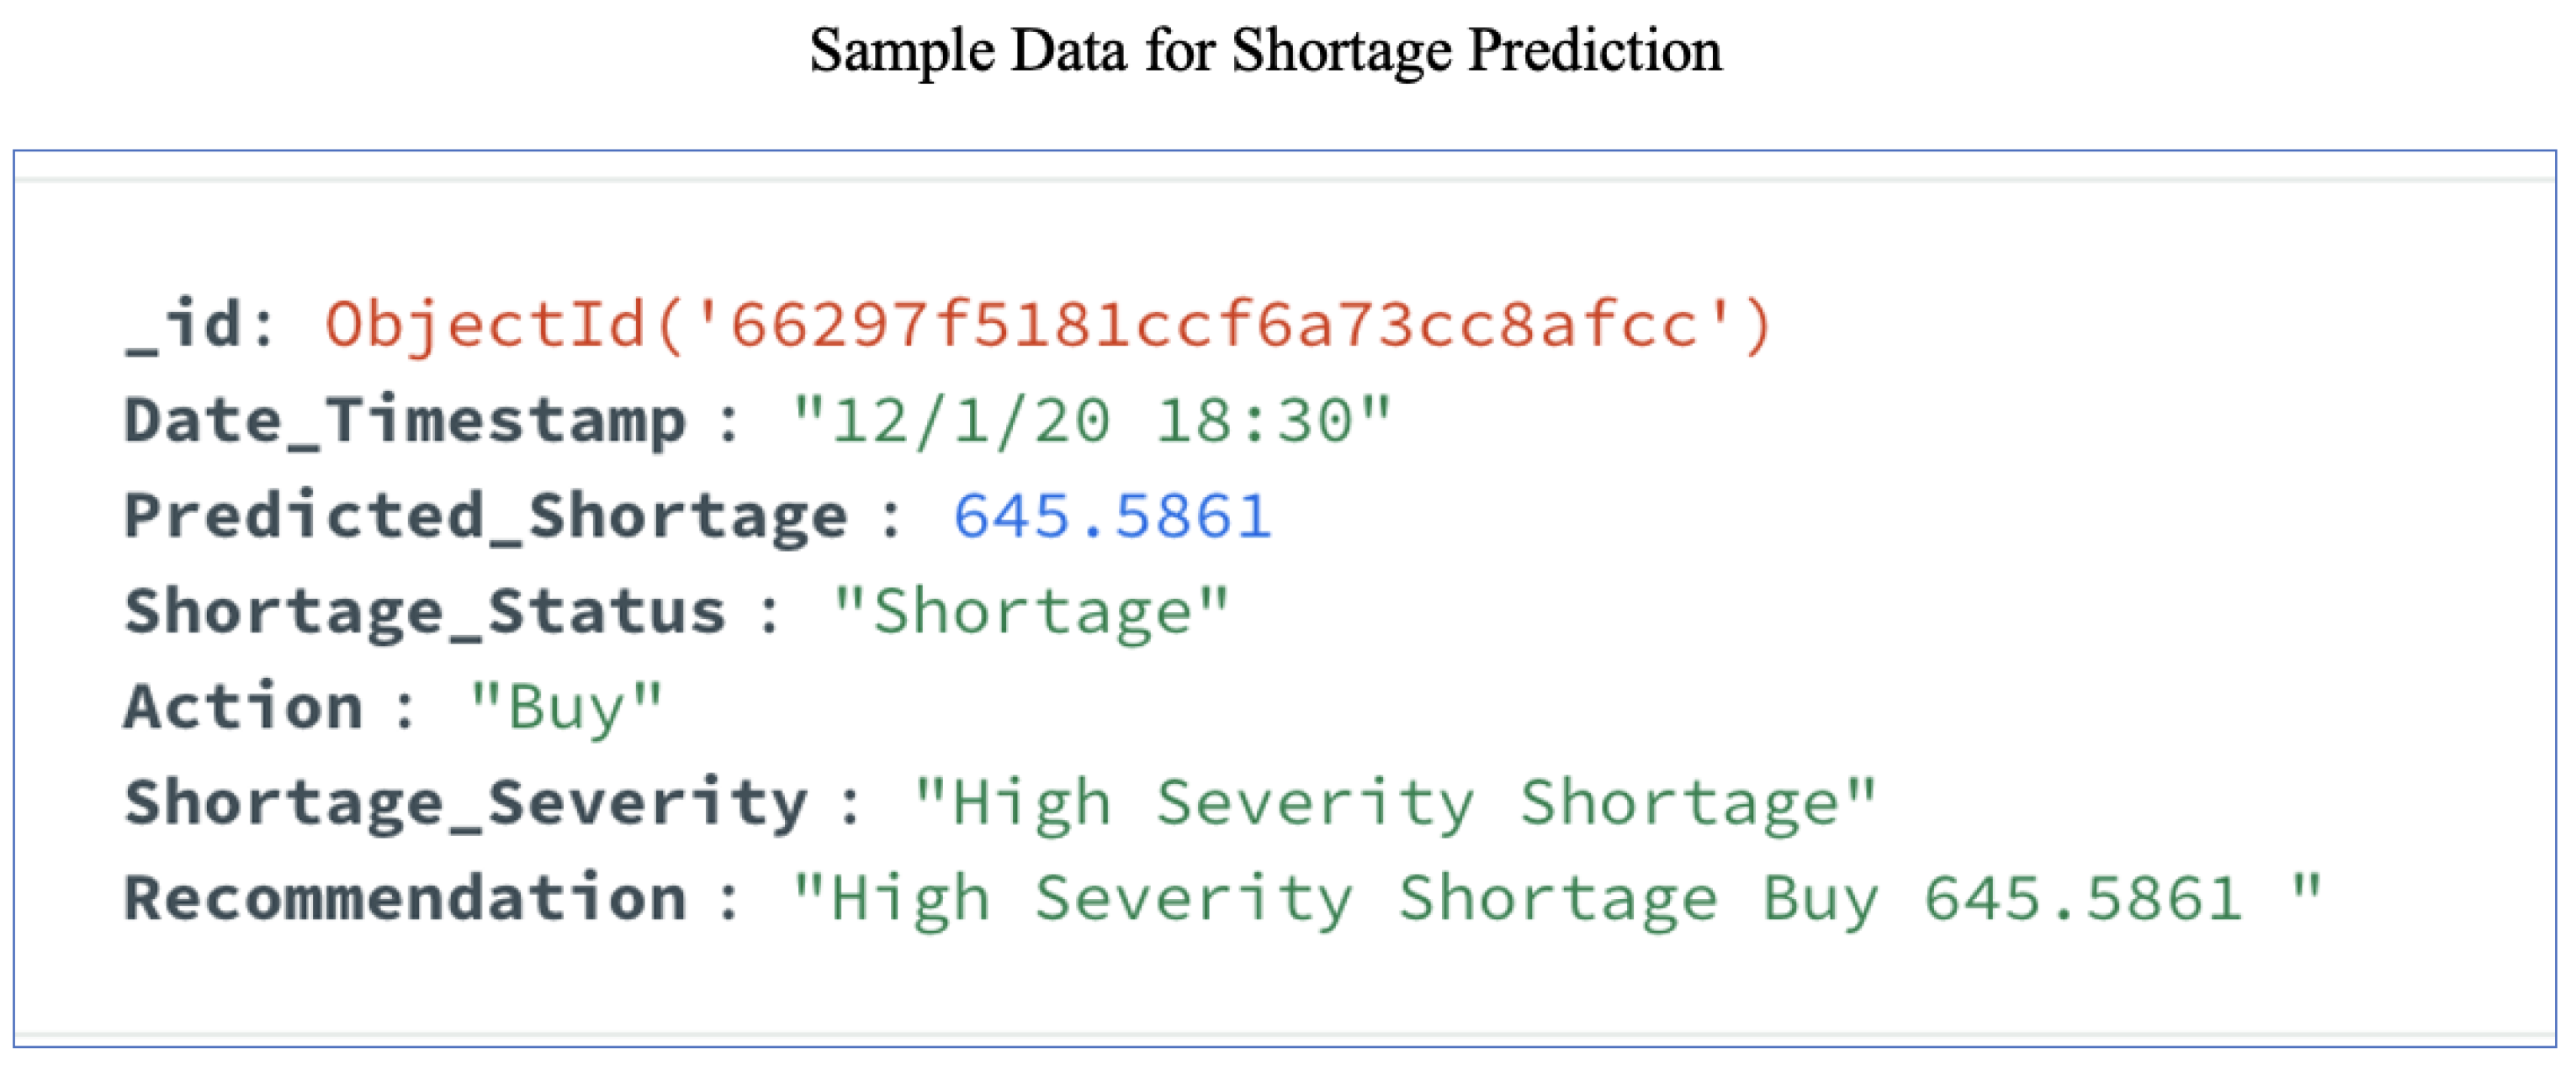The height and width of the screenshot is (1069, 2576).
Task: Click the word ObjectId in the _id value
Action: [x=485, y=326]
